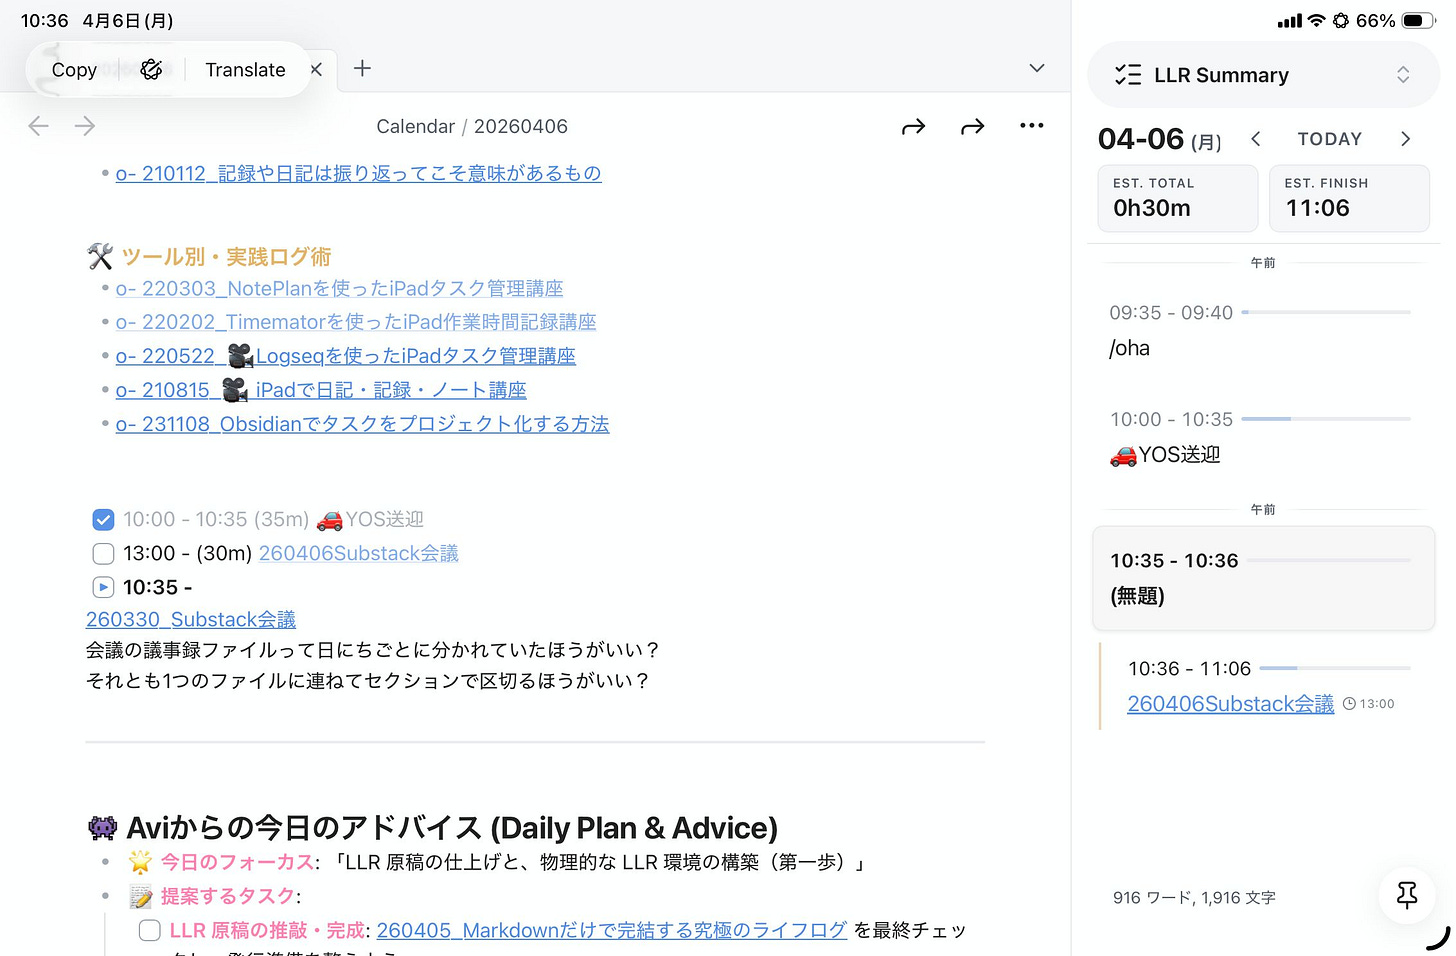
Task: Click the play toggle on the 10:35 task
Action: click(x=103, y=587)
